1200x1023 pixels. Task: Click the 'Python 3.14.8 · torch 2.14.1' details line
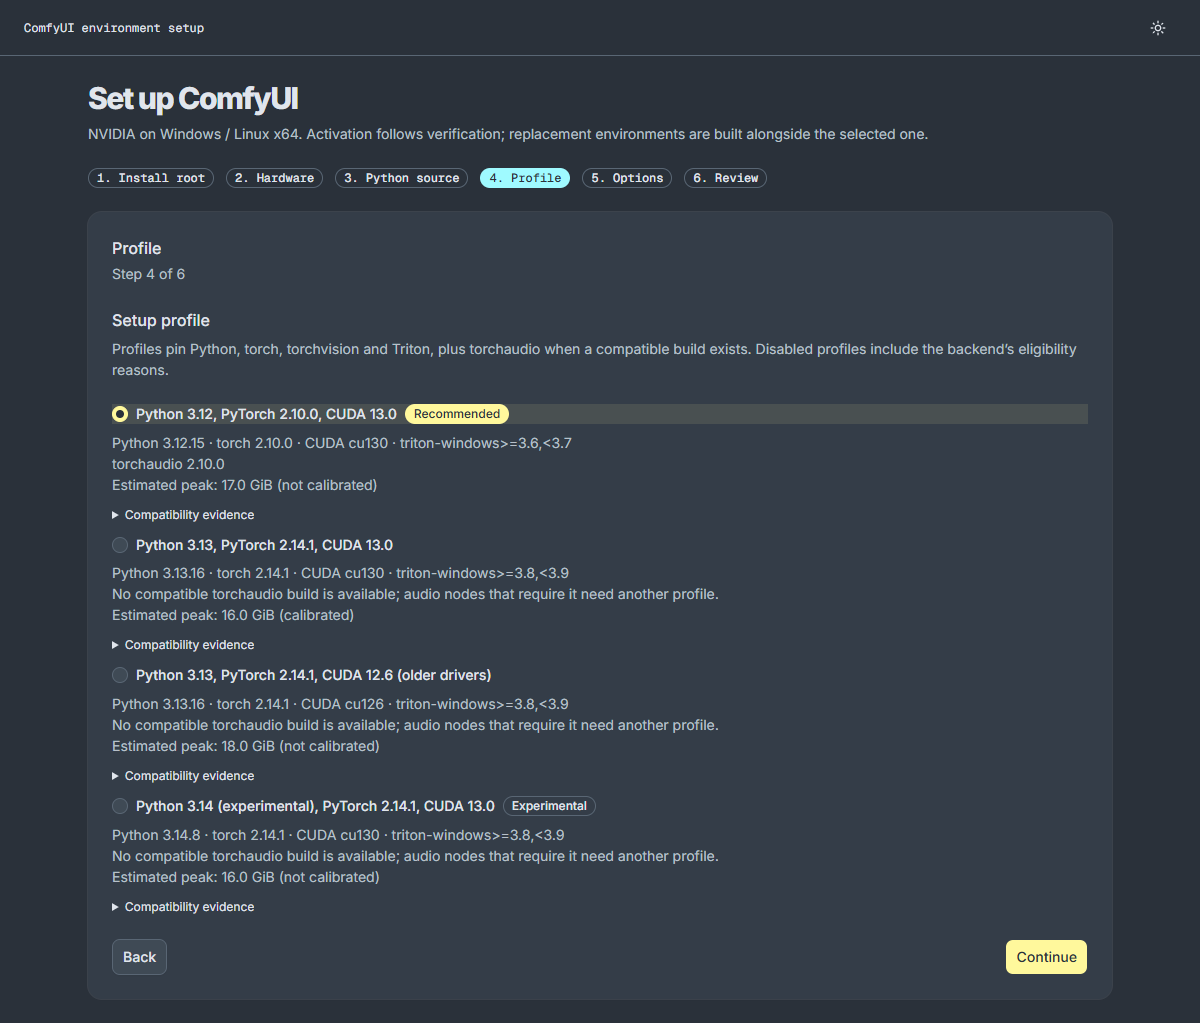pyautogui.click(x=340, y=835)
